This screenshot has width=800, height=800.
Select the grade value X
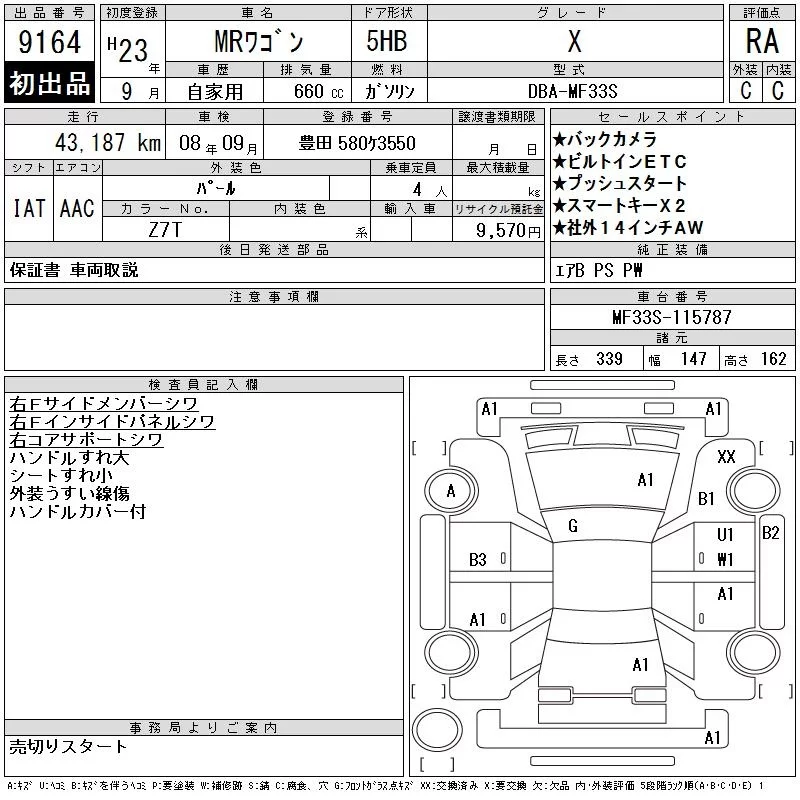pyautogui.click(x=574, y=41)
